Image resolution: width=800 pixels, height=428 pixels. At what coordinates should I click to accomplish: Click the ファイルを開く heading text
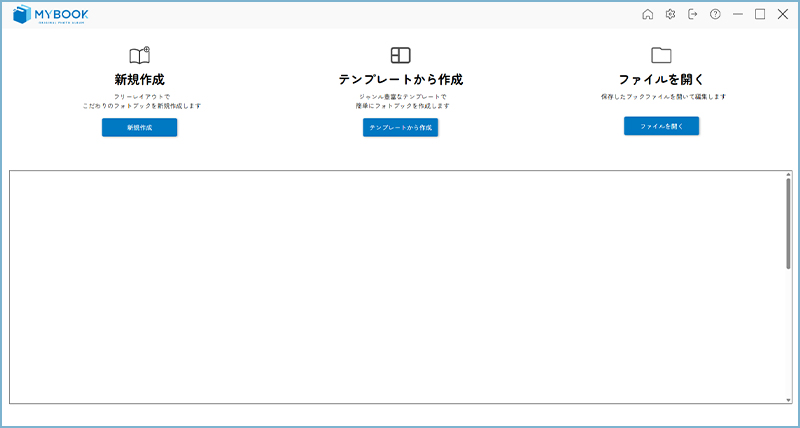coord(661,80)
